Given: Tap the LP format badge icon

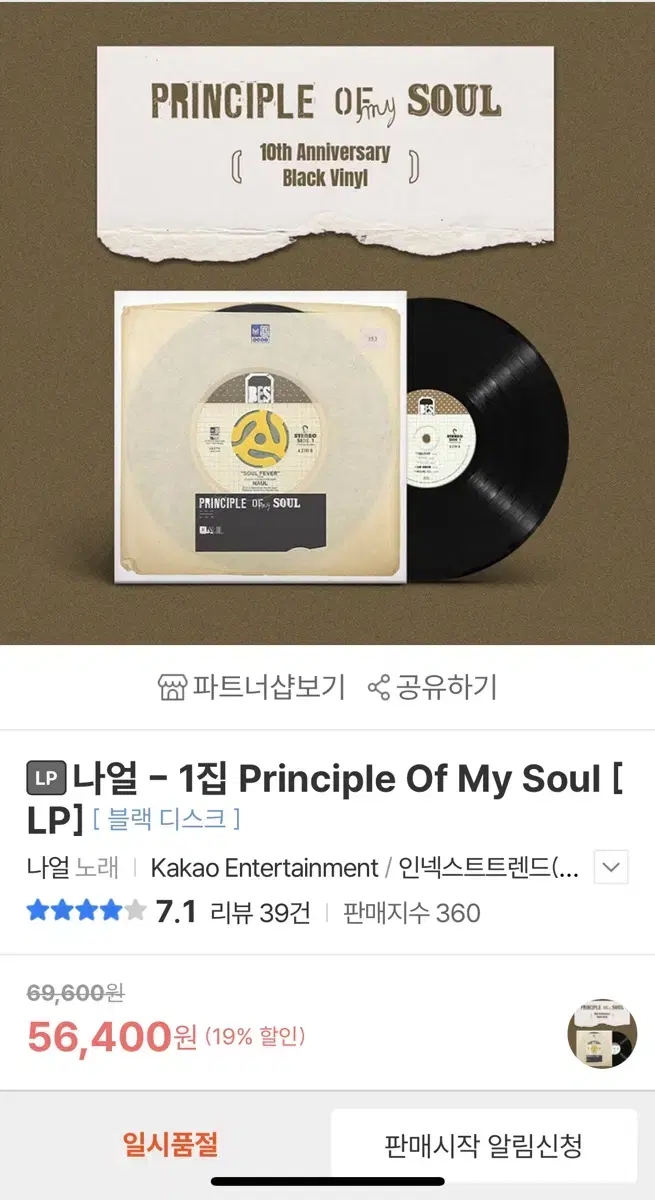Looking at the screenshot, I should 46,777.
